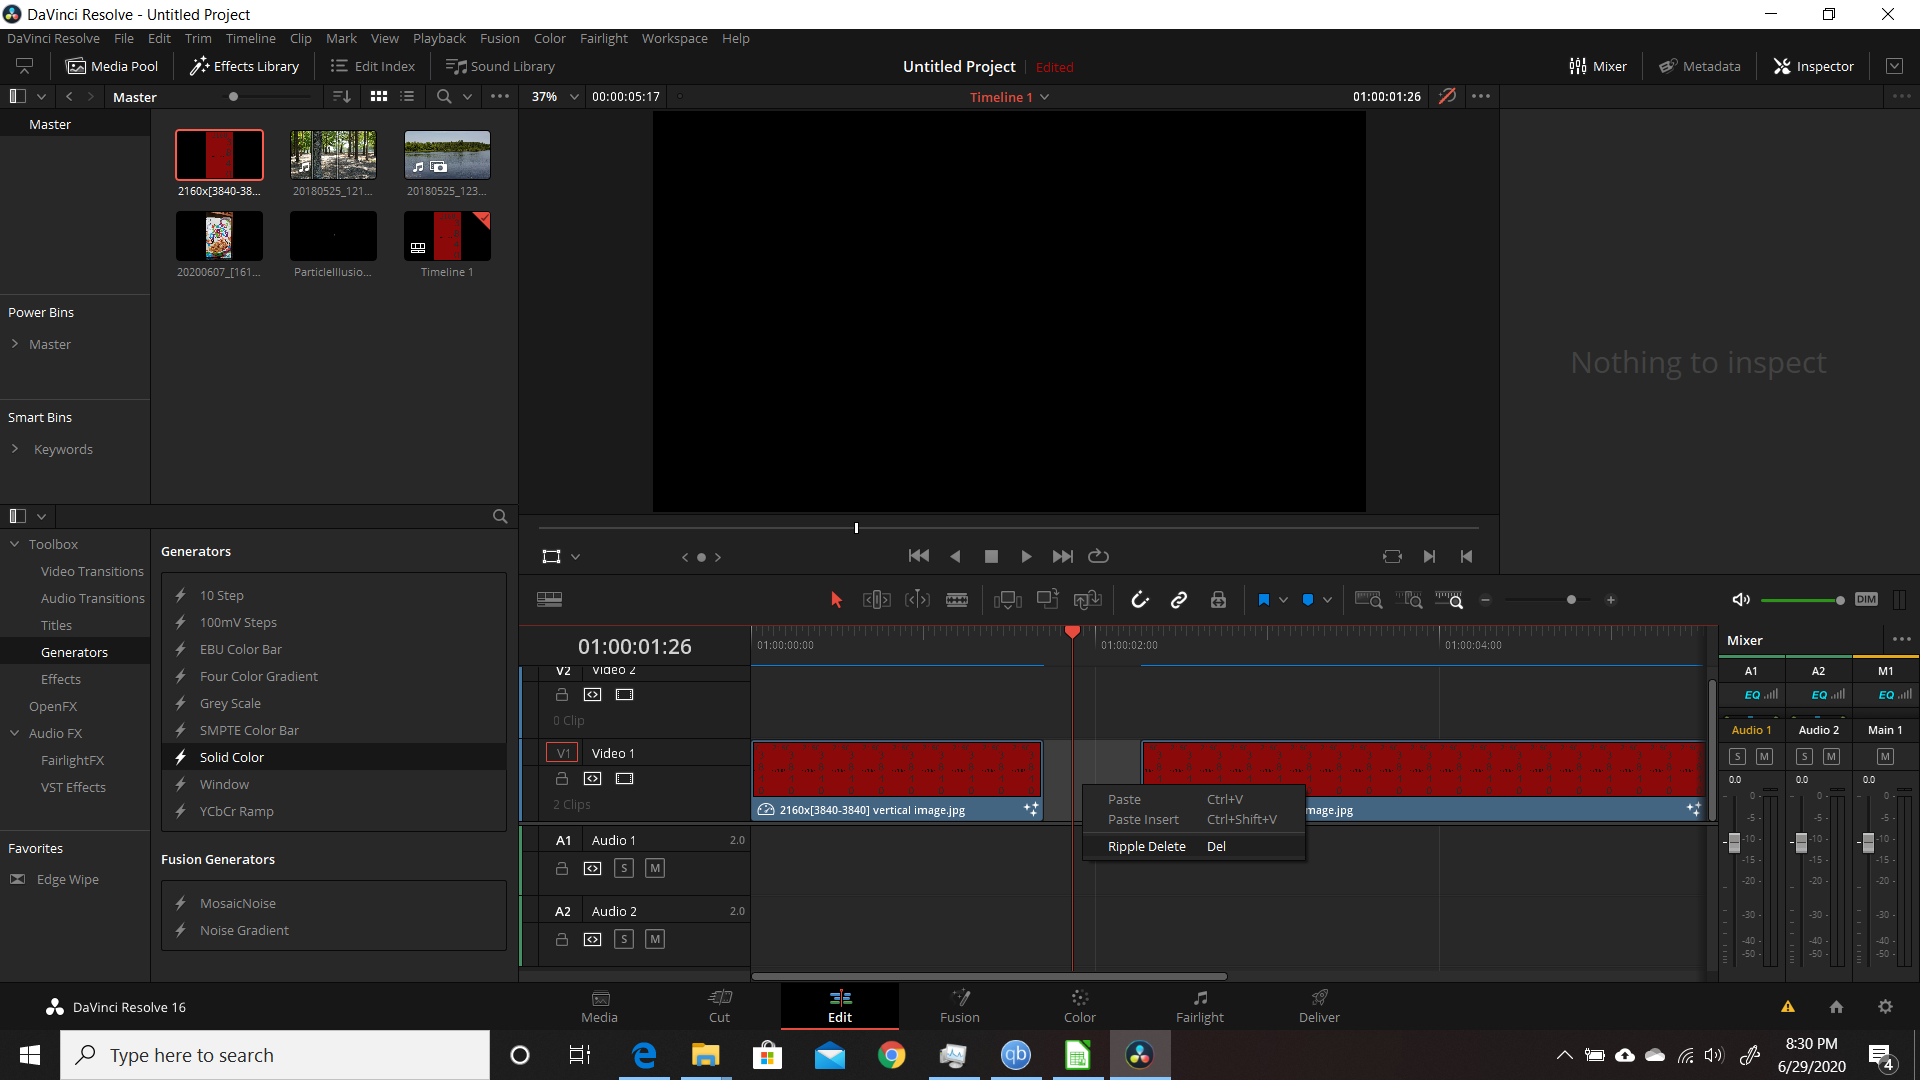Stop playback
The image size is (1920, 1080).
coord(991,557)
